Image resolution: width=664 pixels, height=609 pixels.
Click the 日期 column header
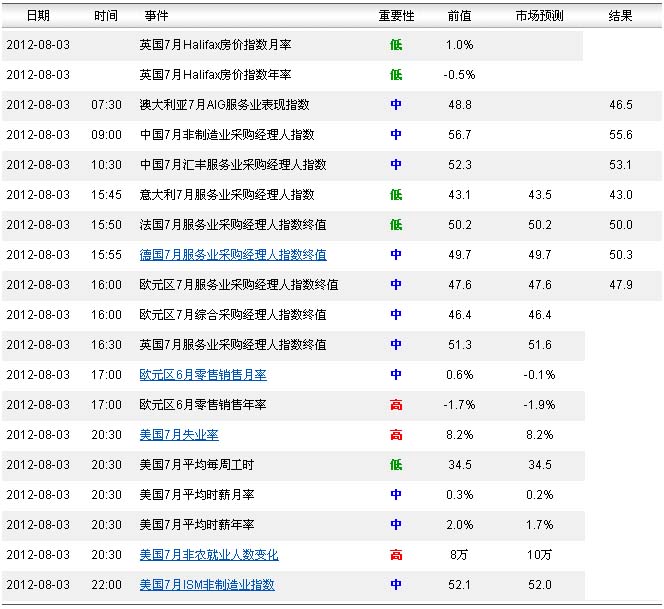pos(38,16)
